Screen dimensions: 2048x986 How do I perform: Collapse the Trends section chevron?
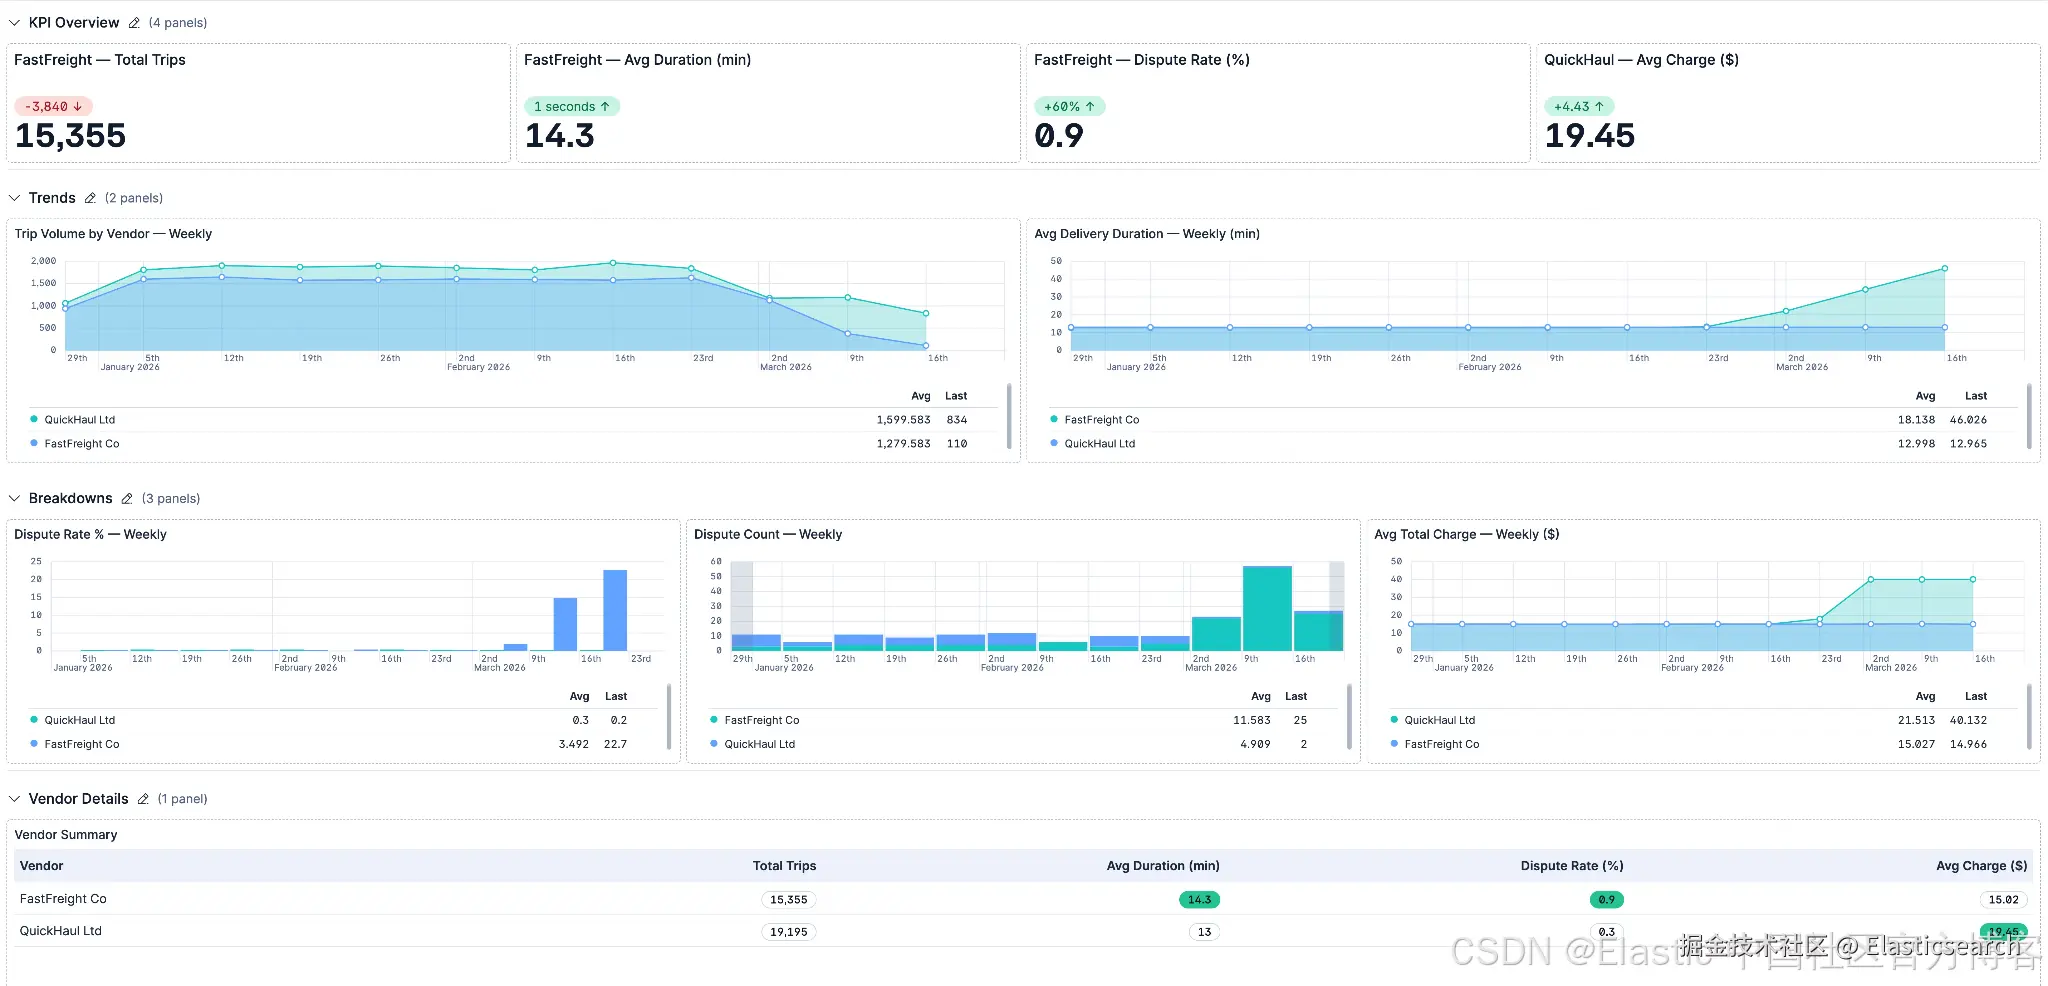15,198
